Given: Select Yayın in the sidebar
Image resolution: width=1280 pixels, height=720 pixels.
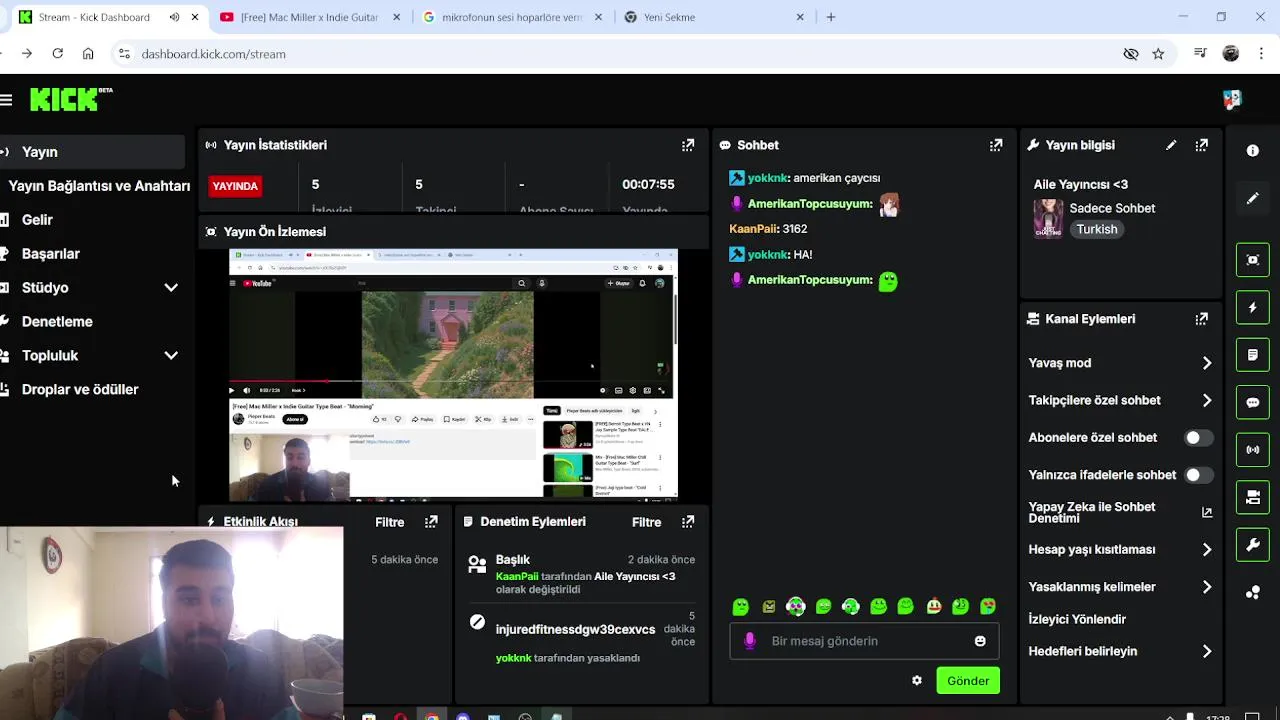Looking at the screenshot, I should click(92, 152).
